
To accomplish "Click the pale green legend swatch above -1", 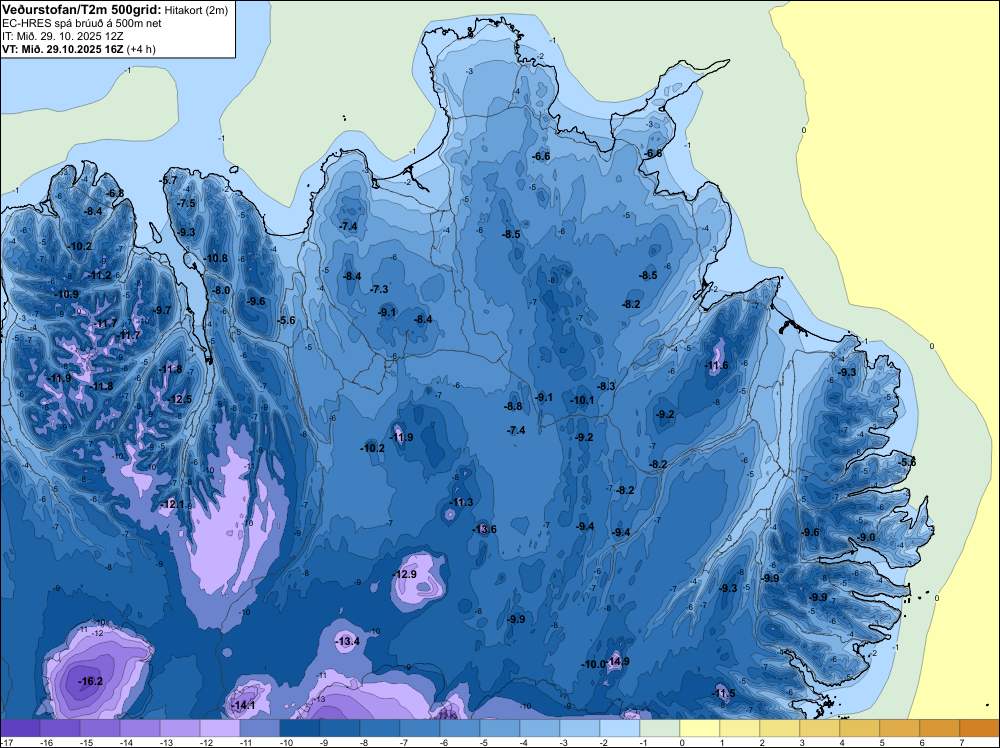I will tap(659, 728).
